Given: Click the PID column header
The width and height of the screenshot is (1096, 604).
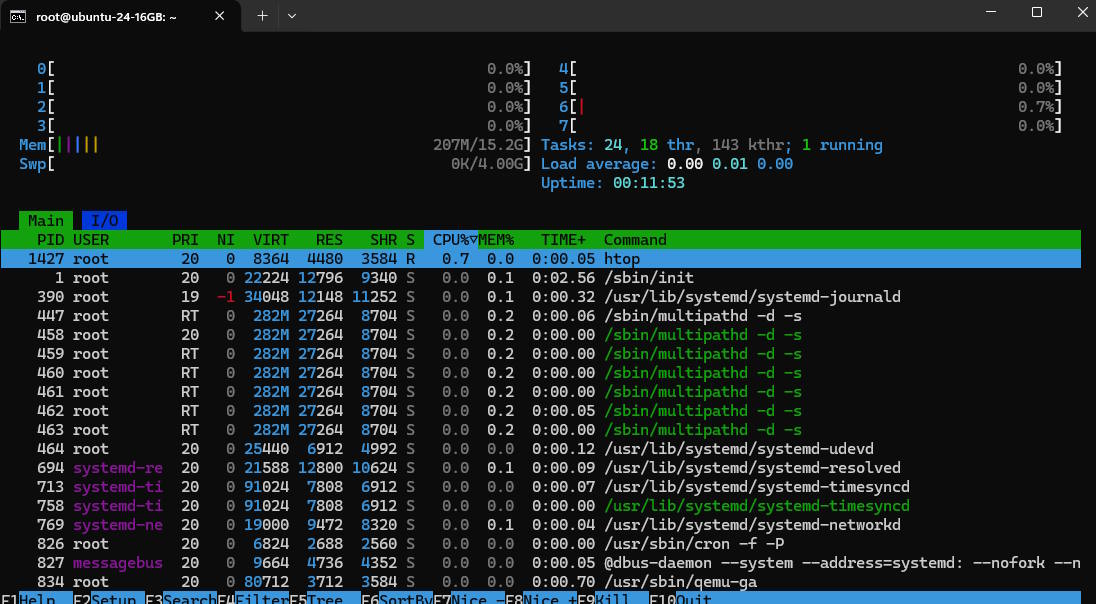Looking at the screenshot, I should [x=50, y=240].
